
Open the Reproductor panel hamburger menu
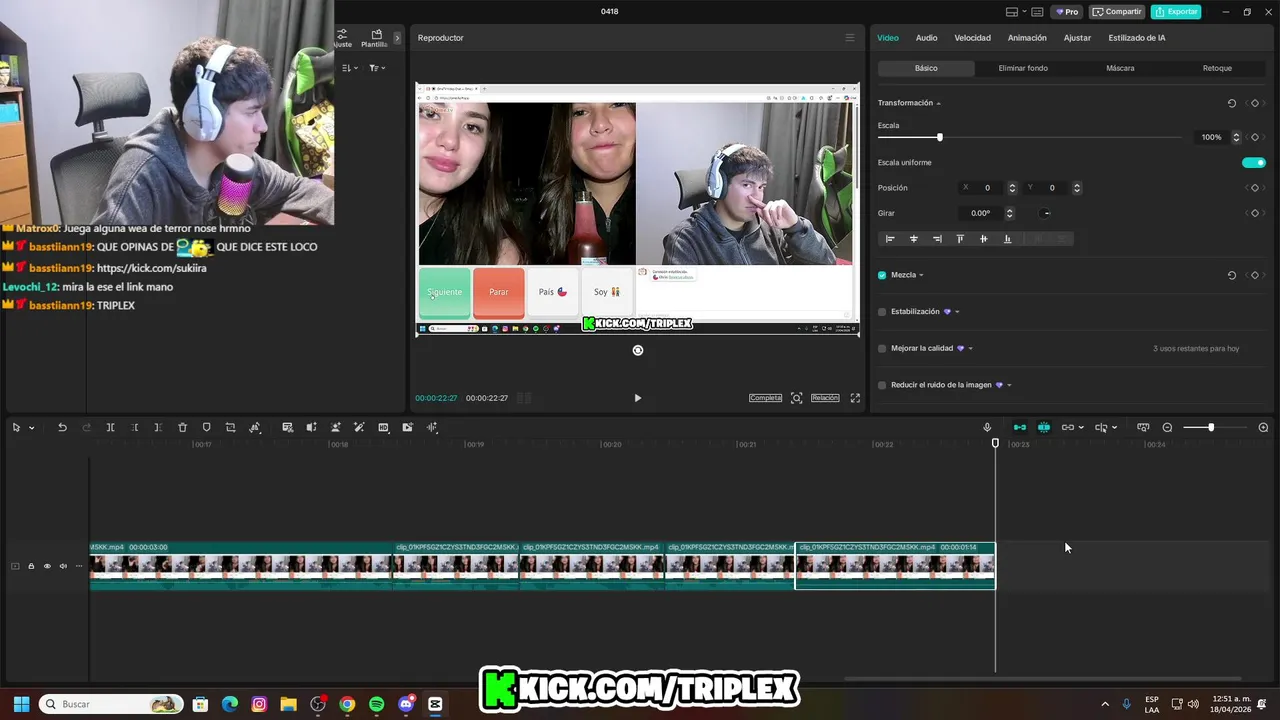click(850, 38)
